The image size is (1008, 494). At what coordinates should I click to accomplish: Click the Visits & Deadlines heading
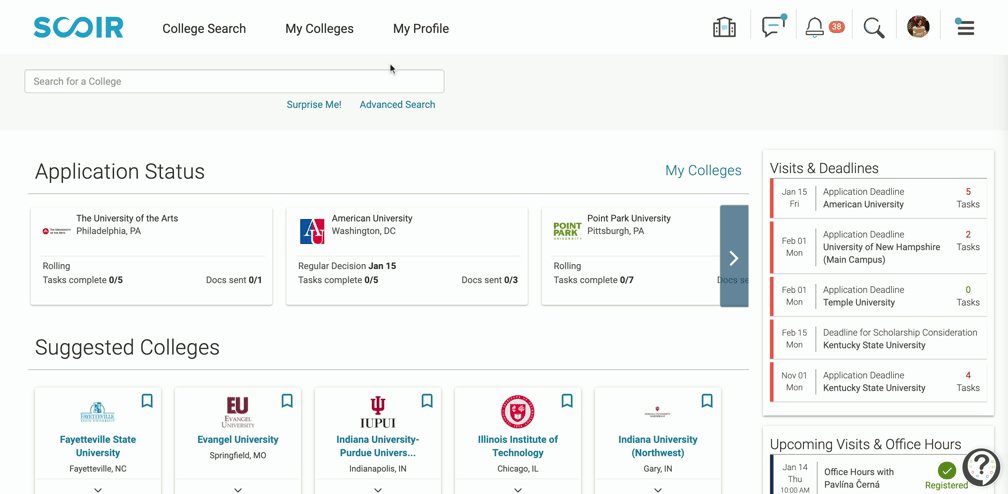point(824,169)
